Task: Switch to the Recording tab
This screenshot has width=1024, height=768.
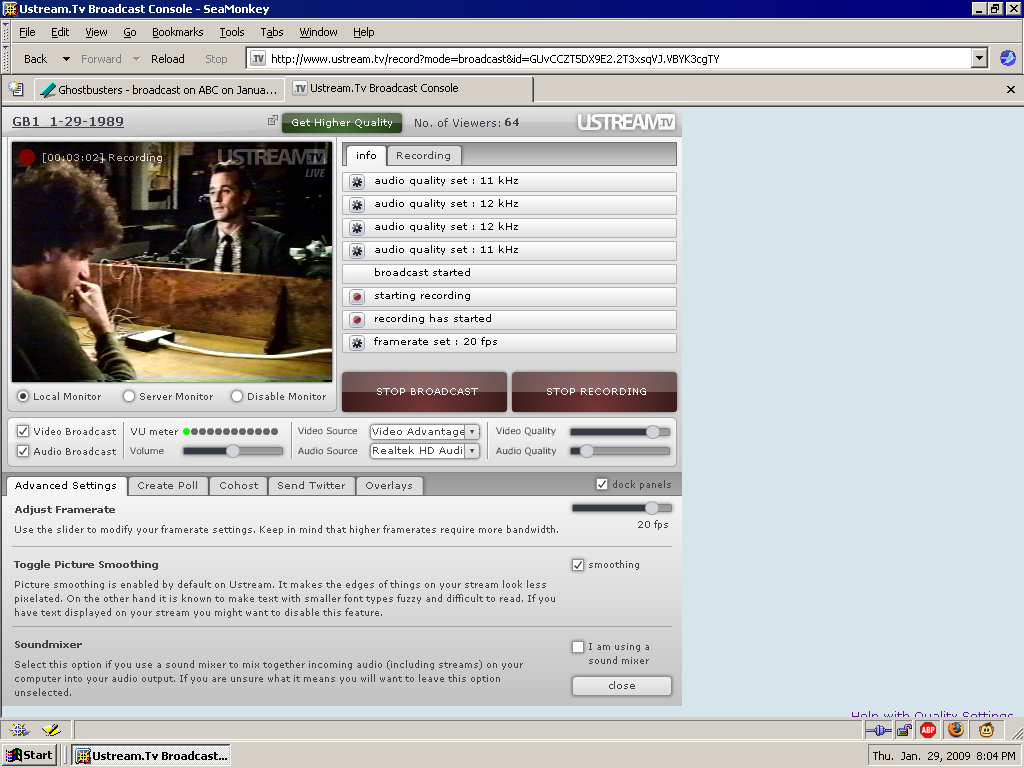Action: click(423, 155)
